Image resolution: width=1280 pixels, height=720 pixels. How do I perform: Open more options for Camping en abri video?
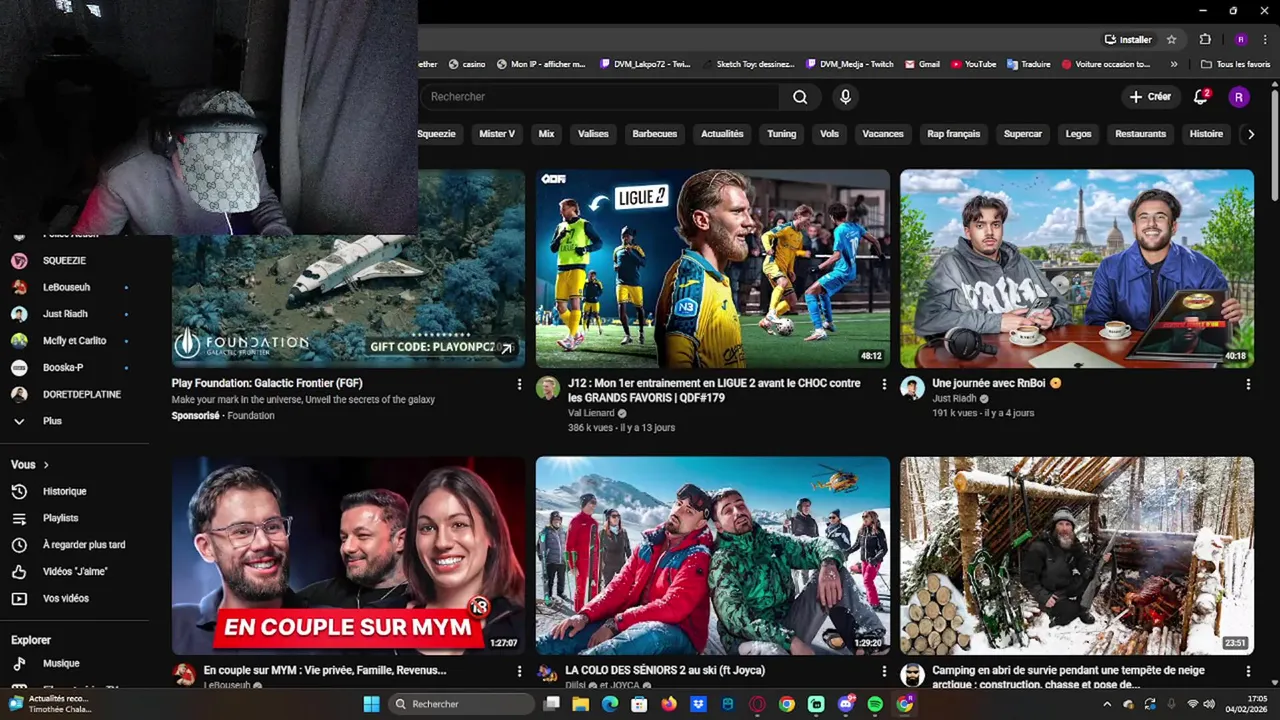1248,671
